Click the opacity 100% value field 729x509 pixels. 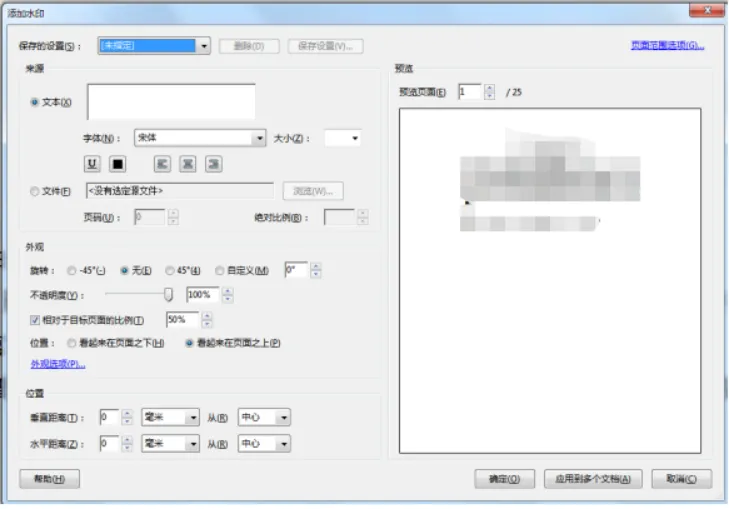tap(202, 295)
